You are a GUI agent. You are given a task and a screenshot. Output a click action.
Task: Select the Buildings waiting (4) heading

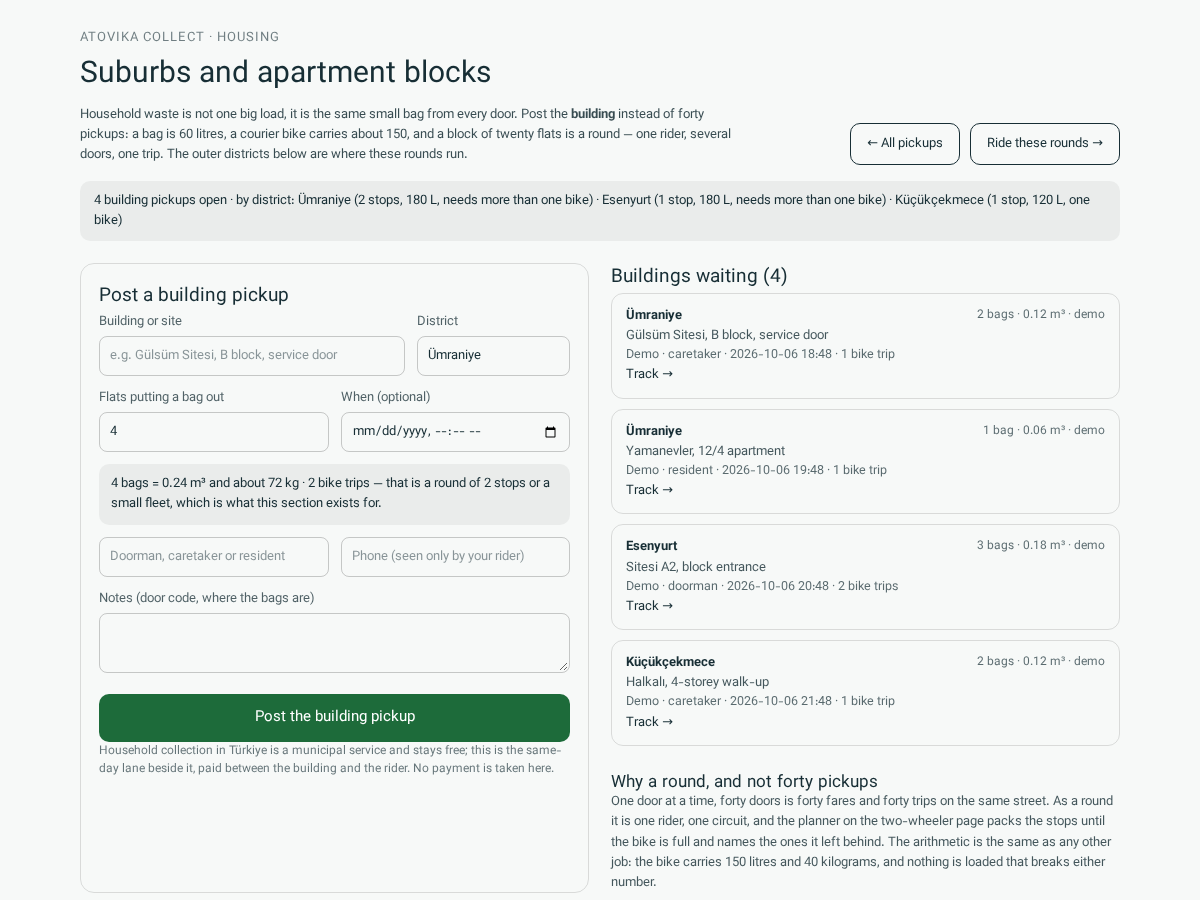699,276
